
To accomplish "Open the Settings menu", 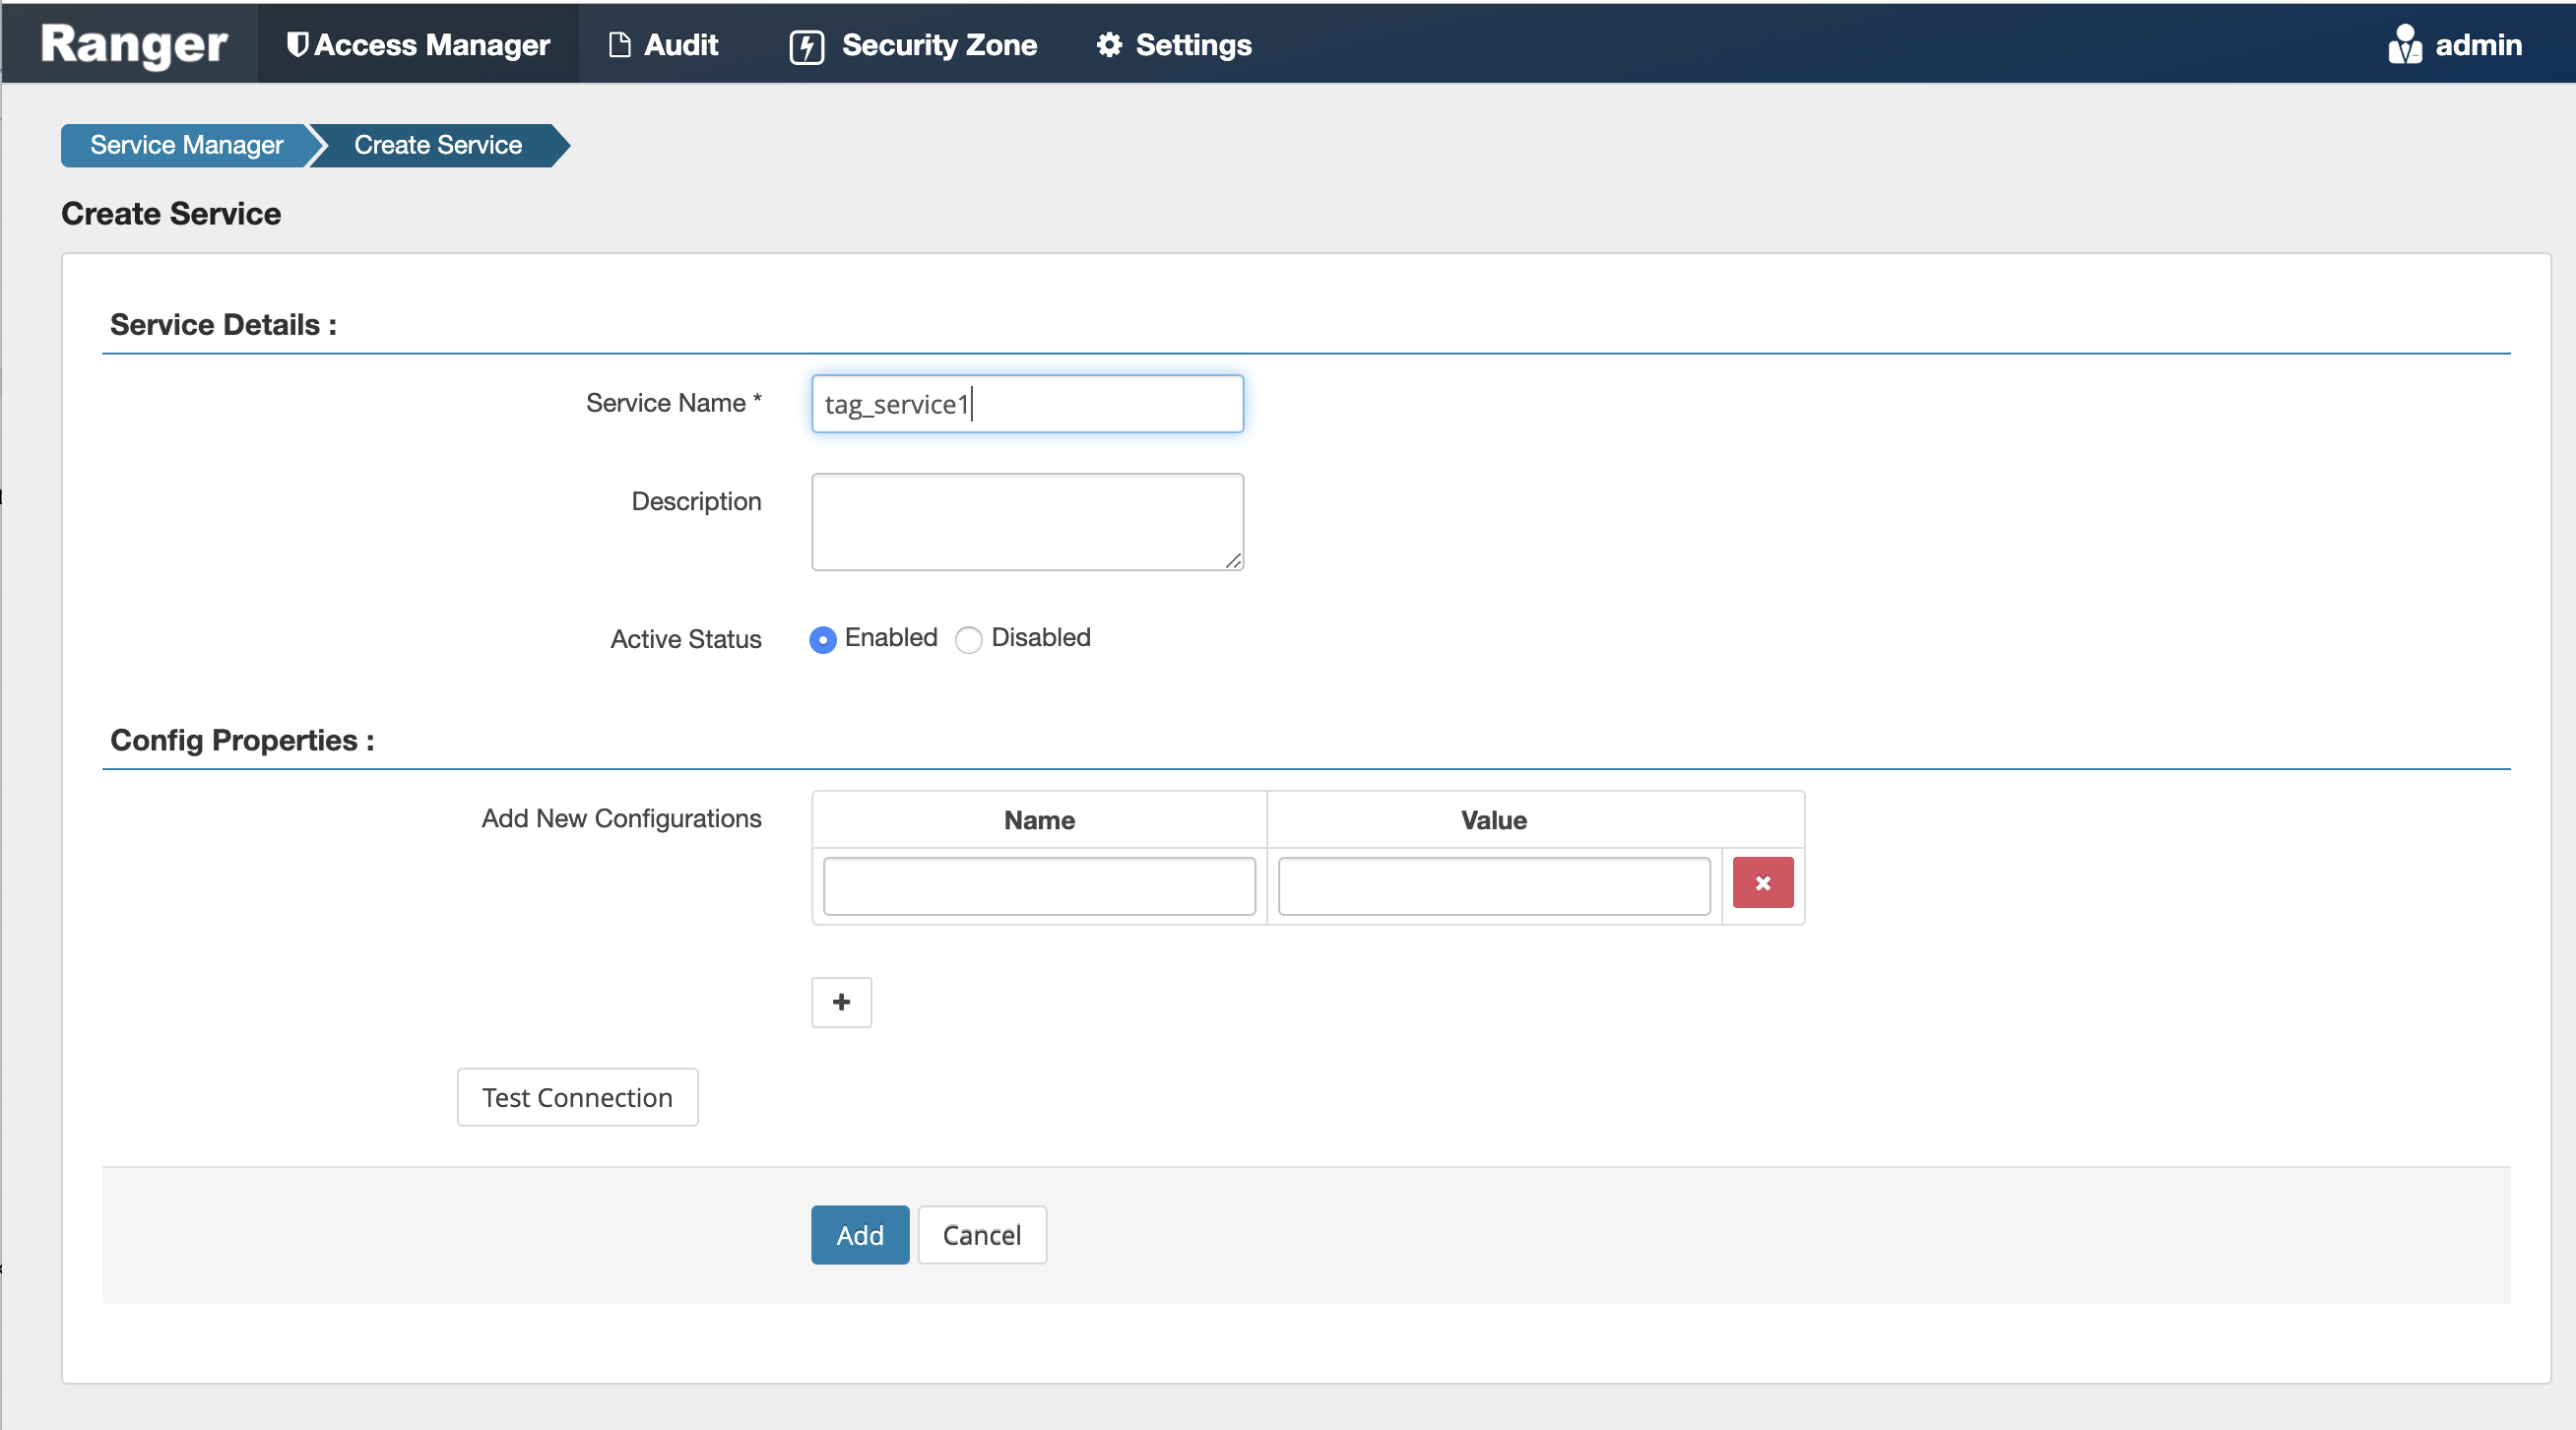I will pos(1193,45).
